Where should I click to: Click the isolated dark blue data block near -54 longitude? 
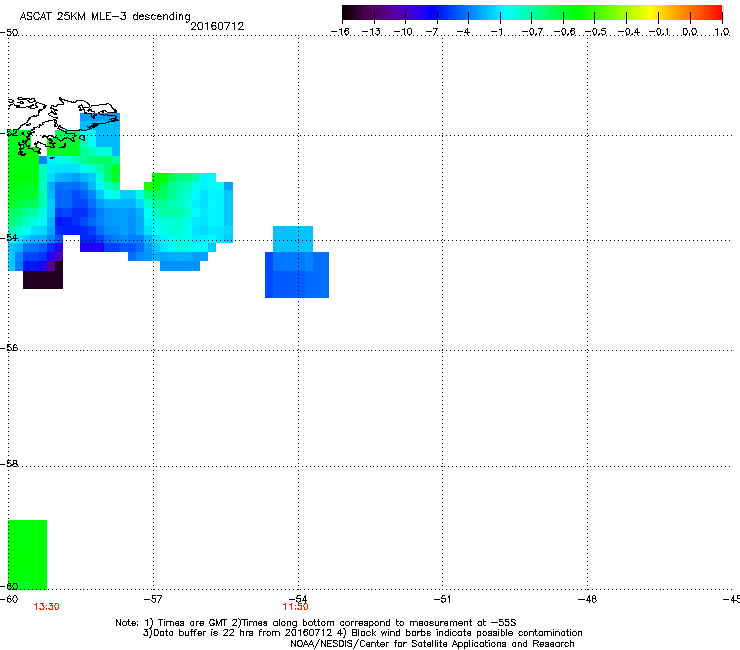297,275
